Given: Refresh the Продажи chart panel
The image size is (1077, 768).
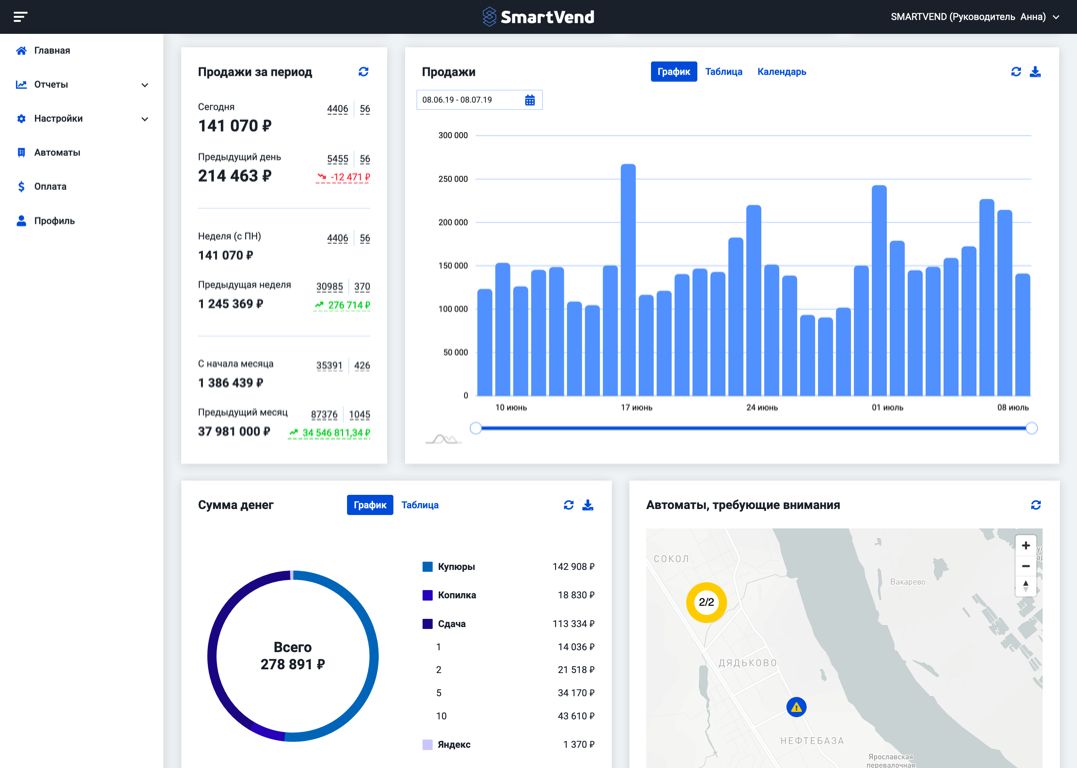Looking at the screenshot, I should (1016, 72).
